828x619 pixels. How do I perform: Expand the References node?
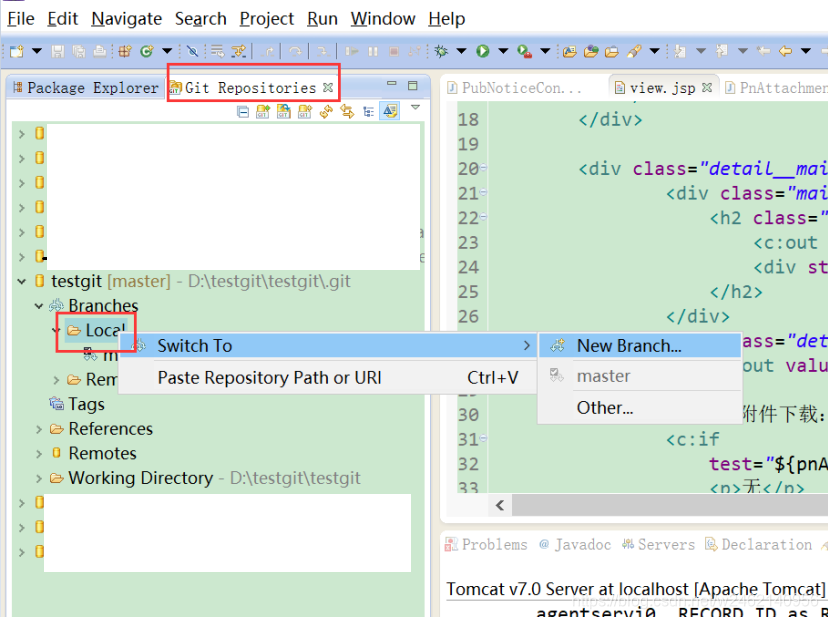pos(39,429)
